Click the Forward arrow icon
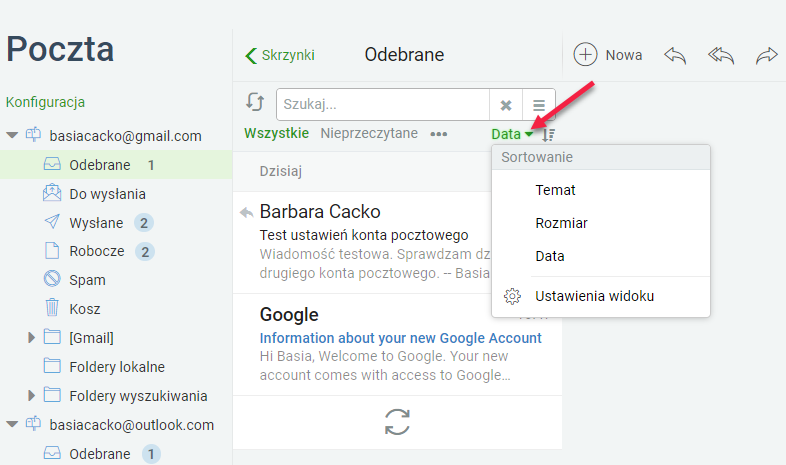This screenshot has height=465, width=786. tap(766, 55)
